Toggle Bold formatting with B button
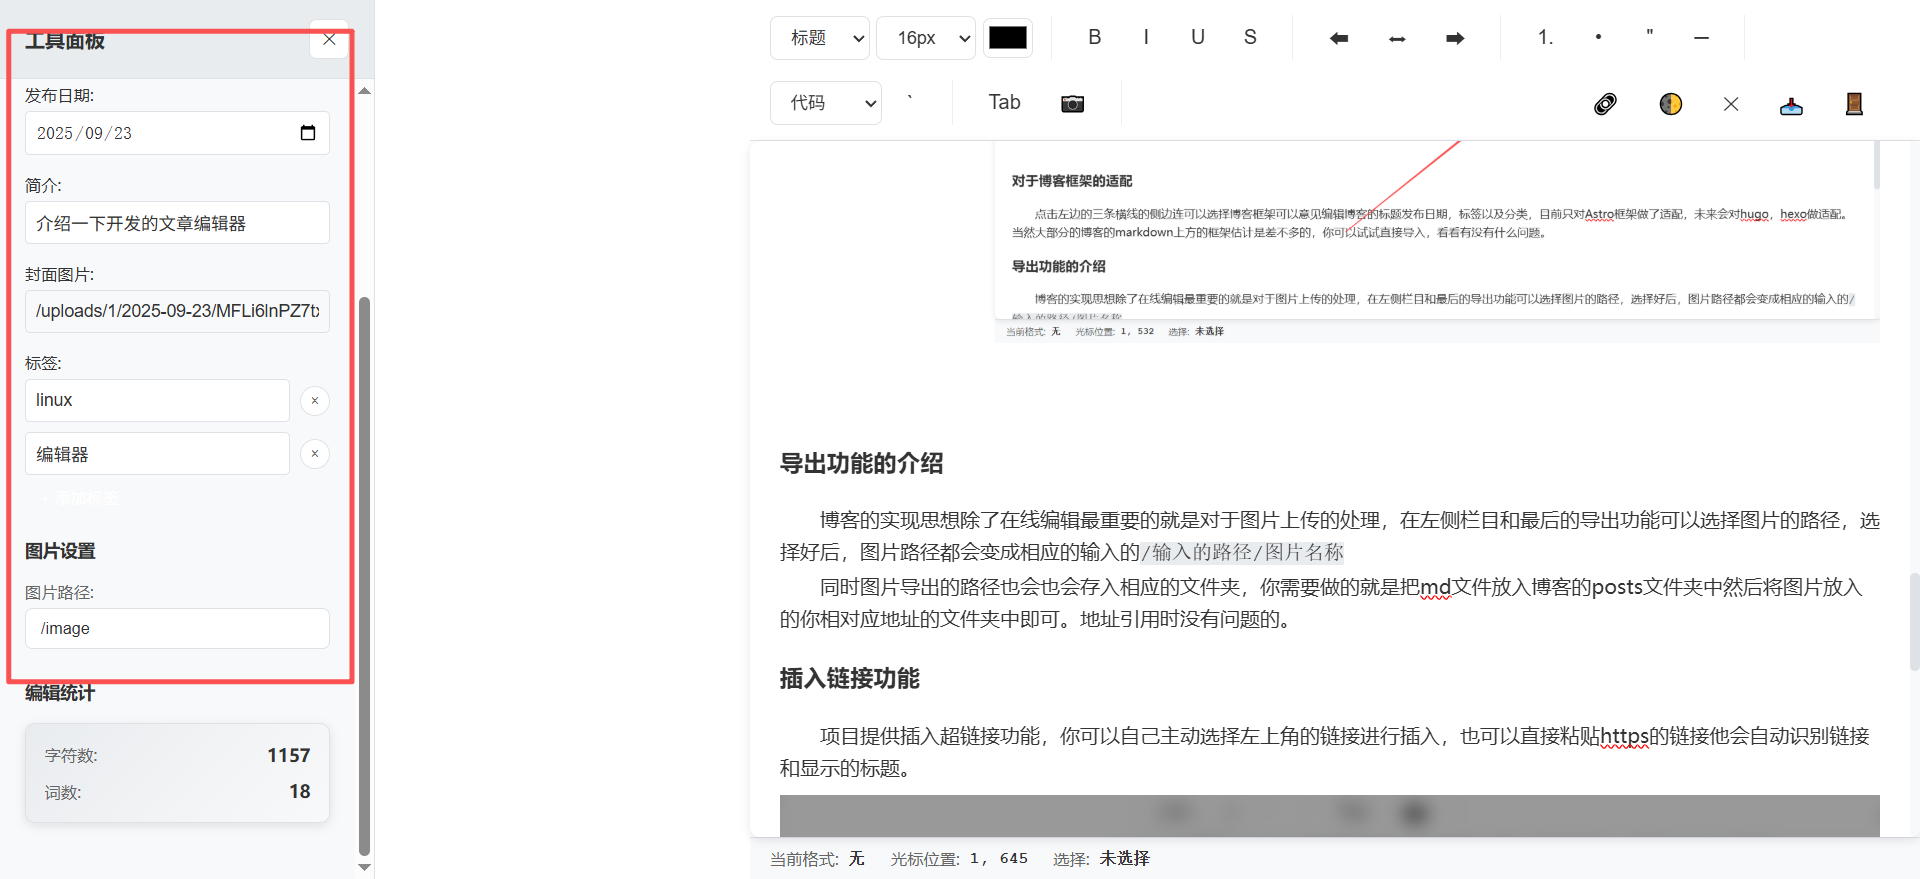1920x879 pixels. coord(1094,37)
